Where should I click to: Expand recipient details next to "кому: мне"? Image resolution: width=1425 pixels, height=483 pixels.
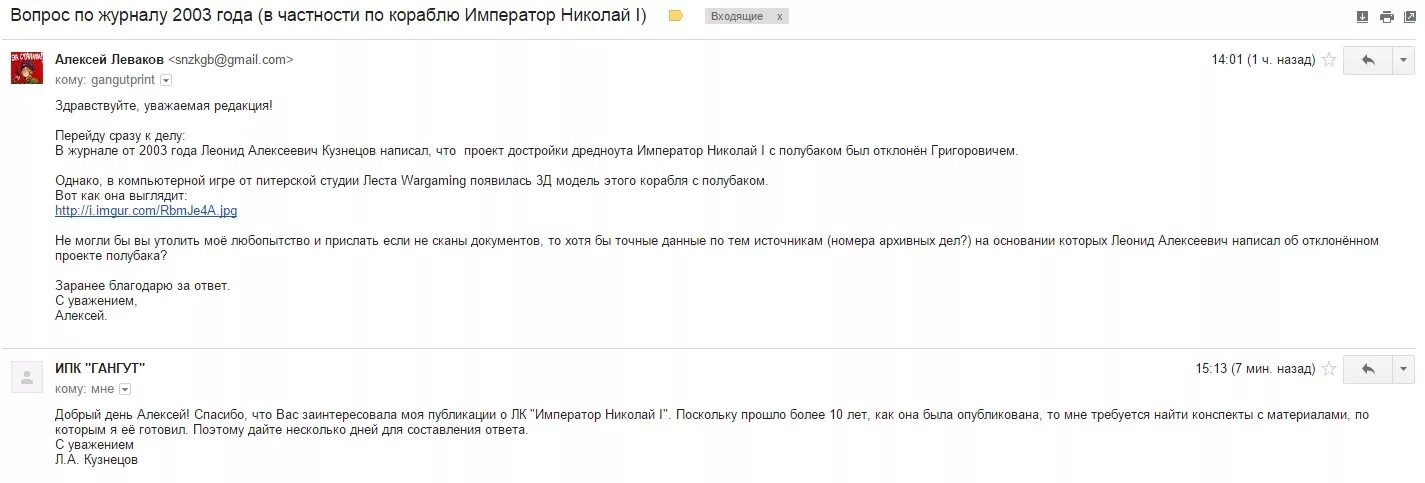coord(125,389)
